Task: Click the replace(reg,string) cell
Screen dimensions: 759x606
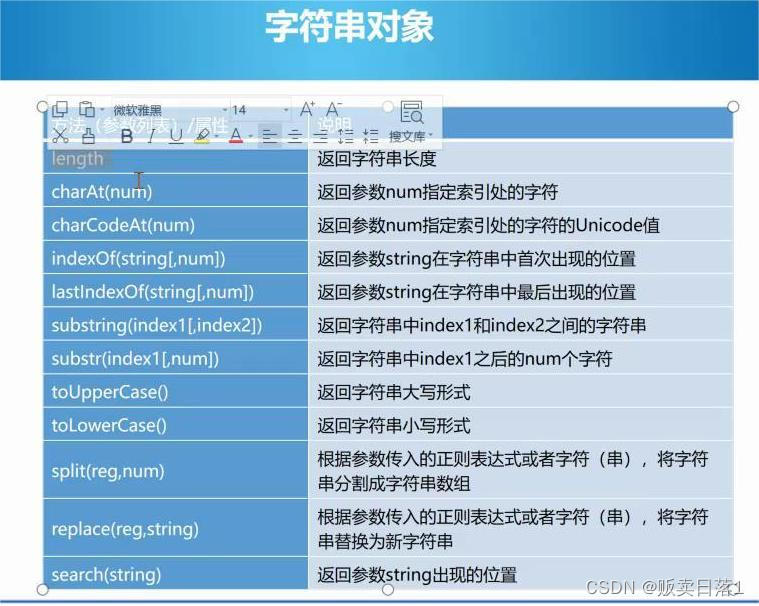Action: click(x=175, y=529)
